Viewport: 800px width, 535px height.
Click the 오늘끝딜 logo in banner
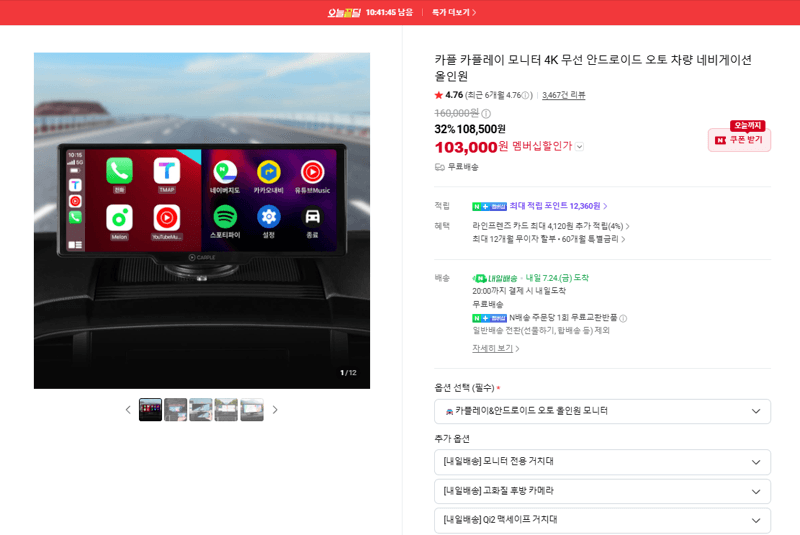pyautogui.click(x=344, y=12)
